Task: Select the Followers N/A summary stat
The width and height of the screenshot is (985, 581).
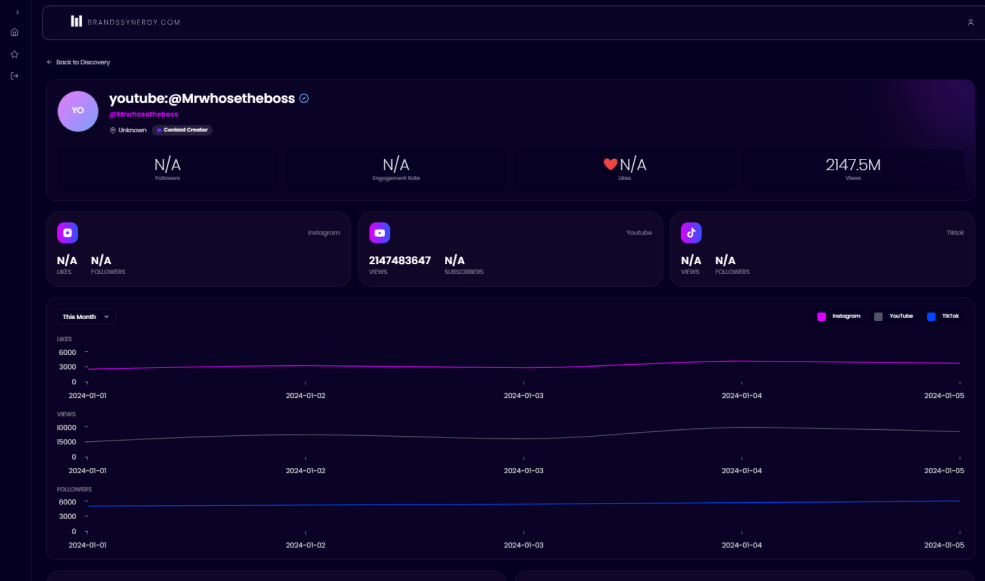Action: (x=168, y=168)
